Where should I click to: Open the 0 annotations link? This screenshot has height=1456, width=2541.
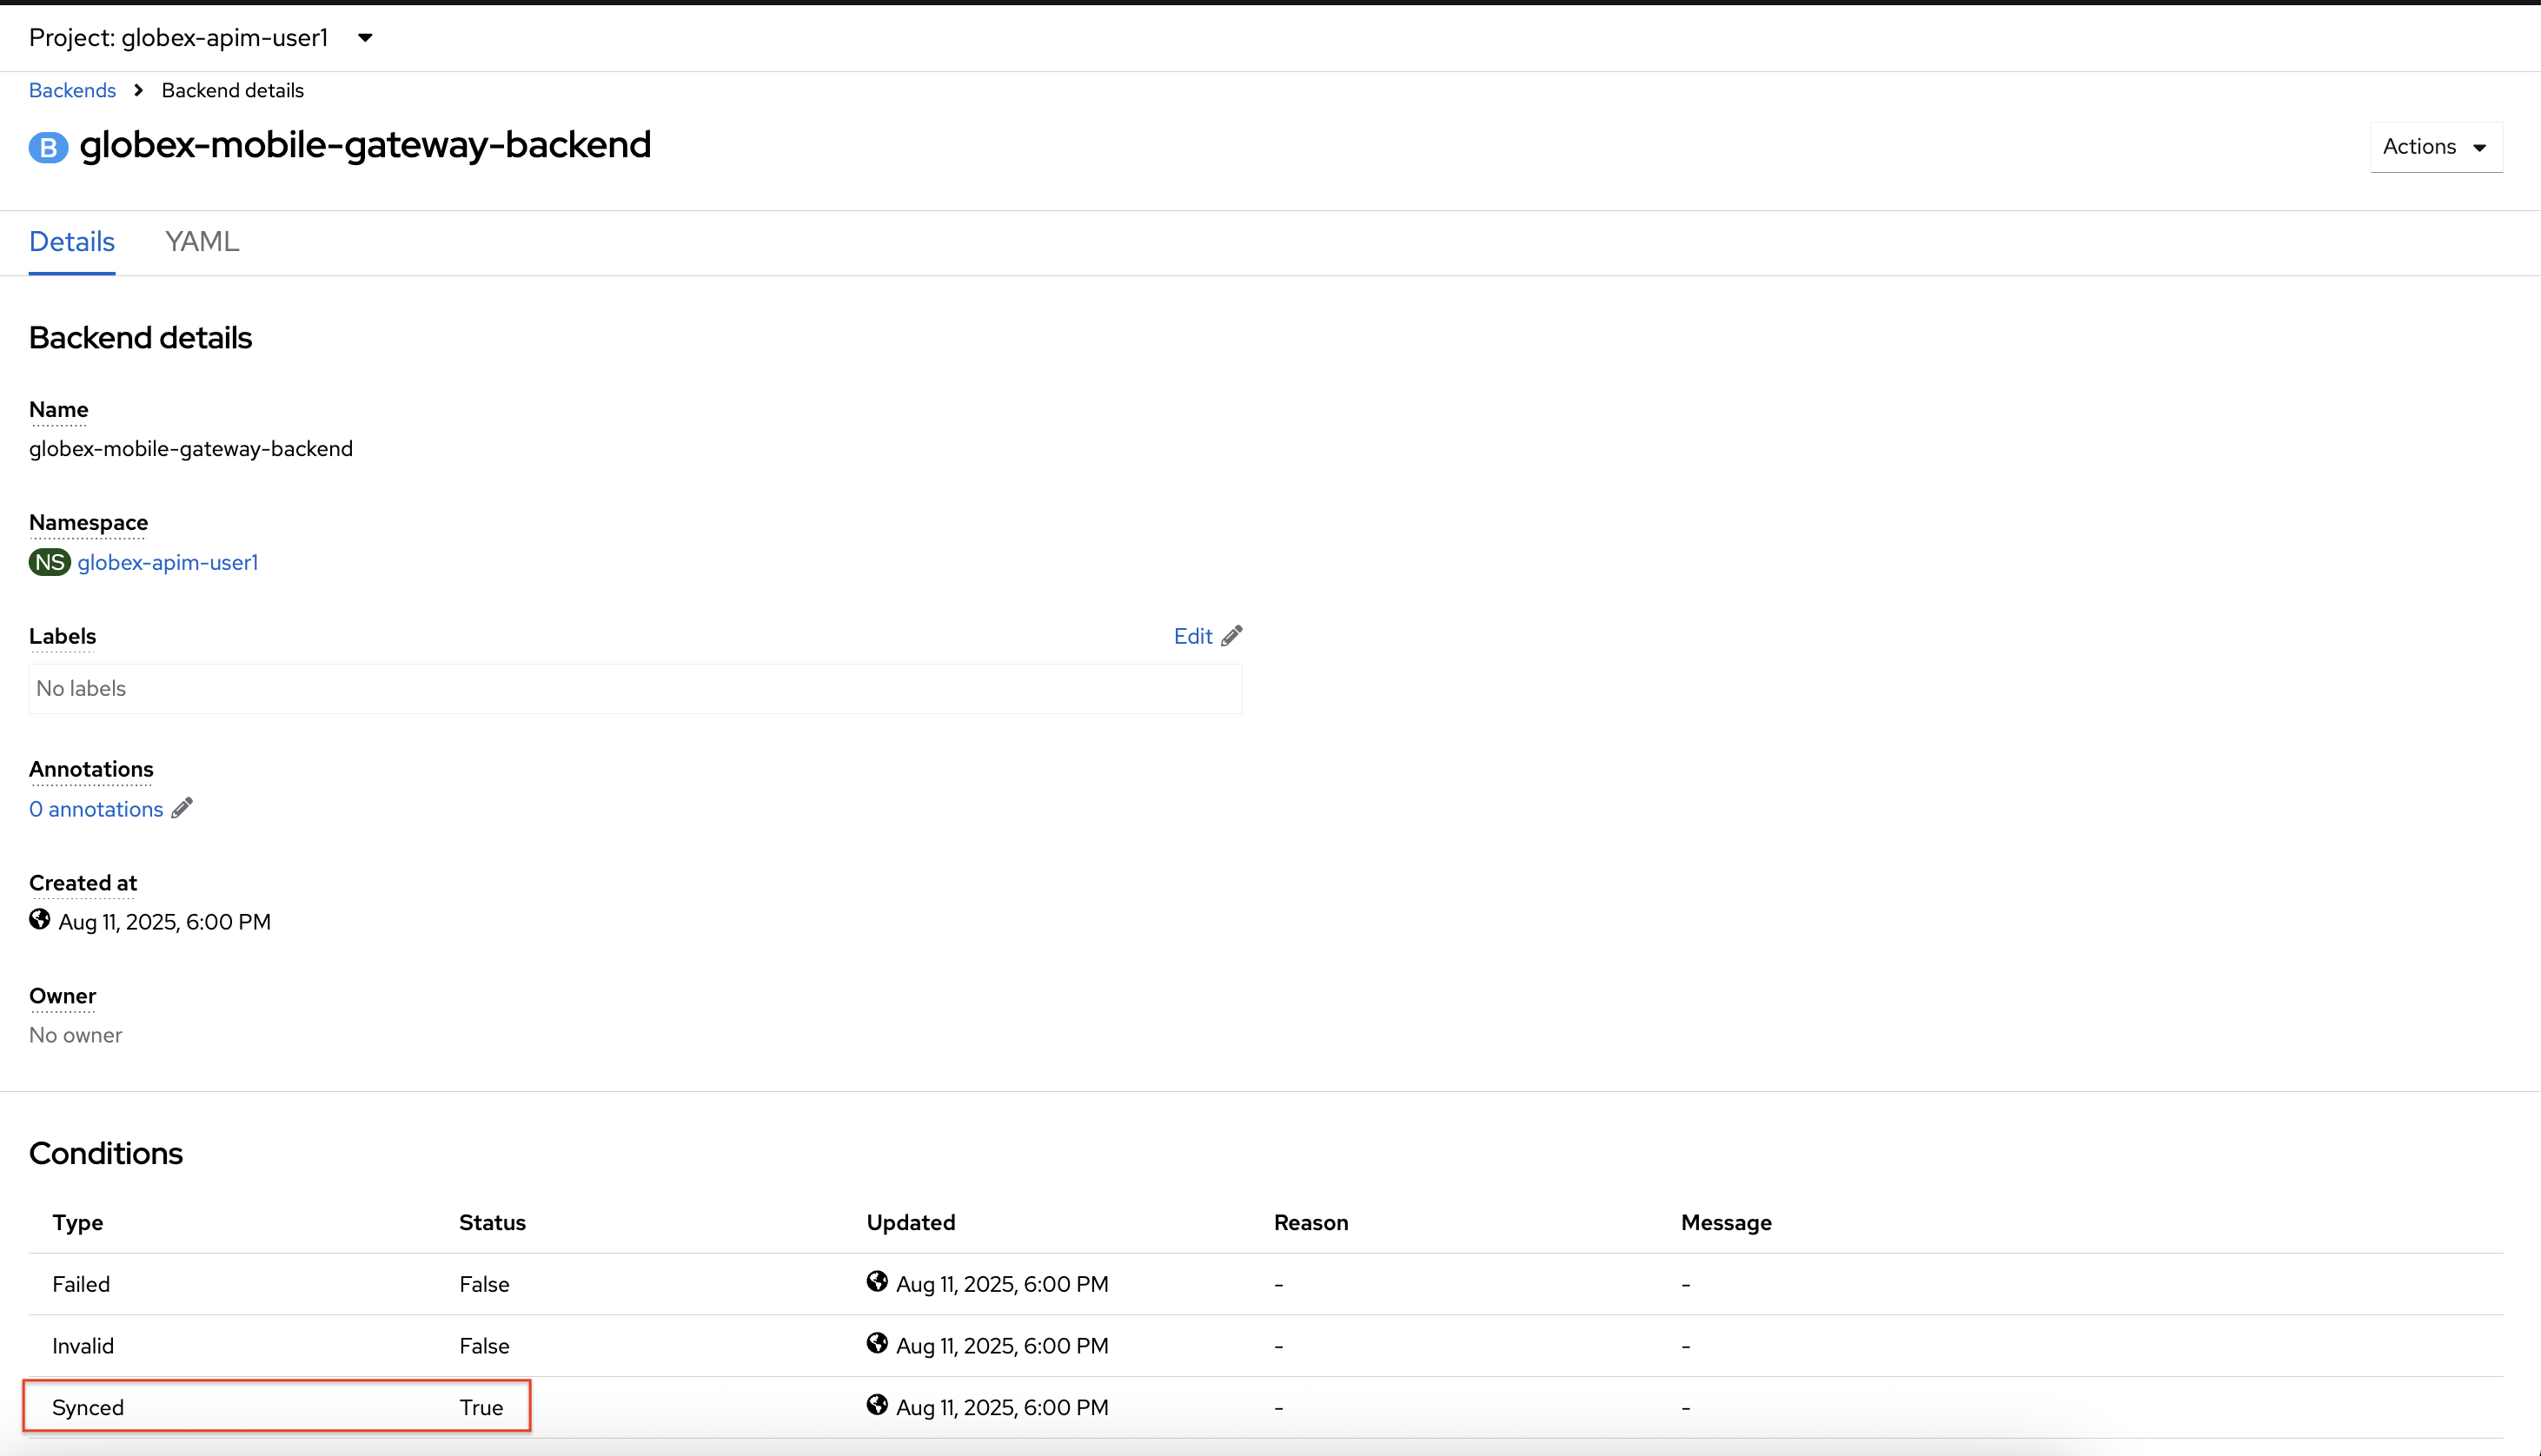(96, 809)
